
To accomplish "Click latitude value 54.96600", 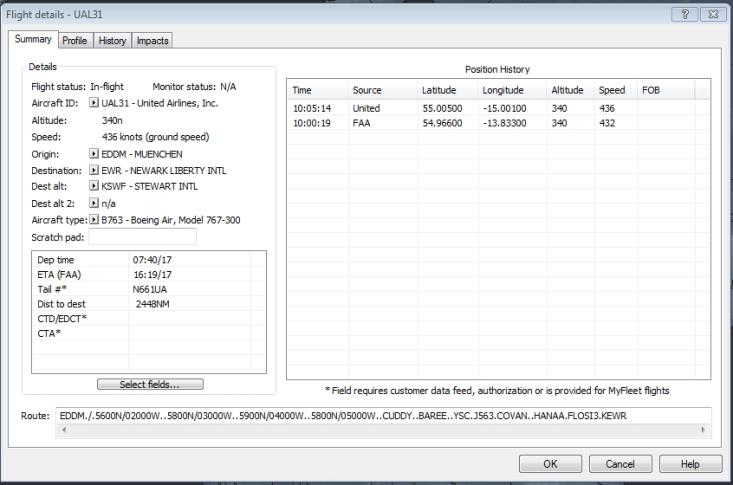I will (442, 123).
